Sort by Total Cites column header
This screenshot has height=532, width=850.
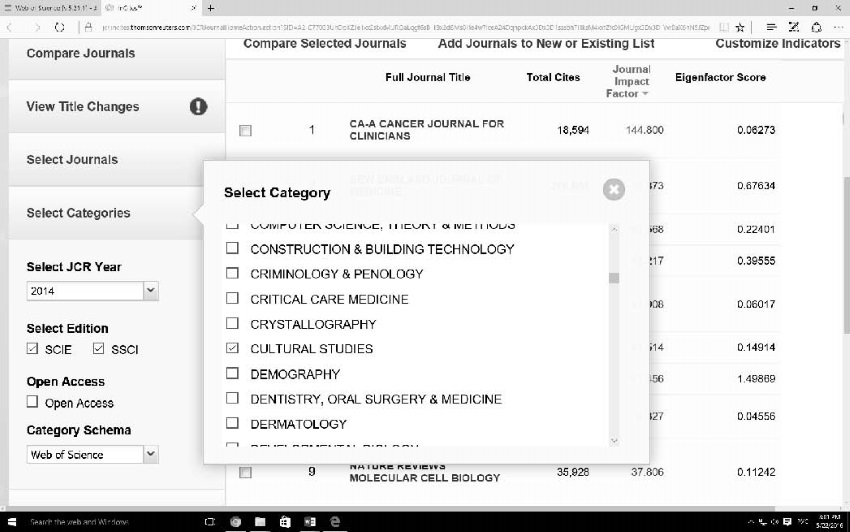point(553,77)
